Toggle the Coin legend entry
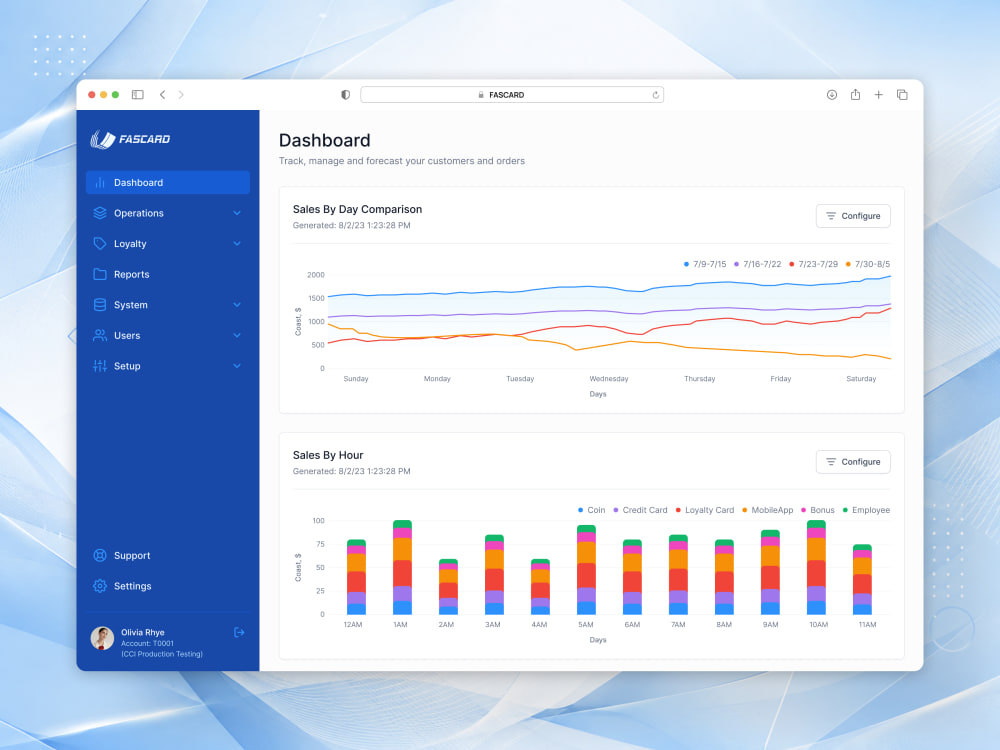Image resolution: width=1000 pixels, height=750 pixels. pyautogui.click(x=591, y=510)
